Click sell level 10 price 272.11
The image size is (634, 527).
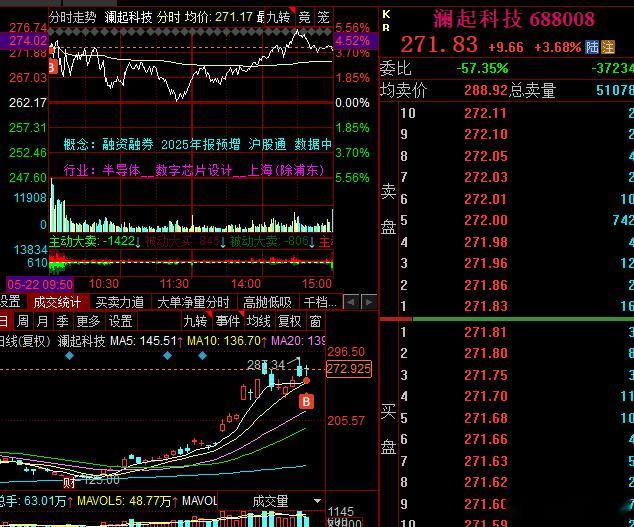(486, 113)
